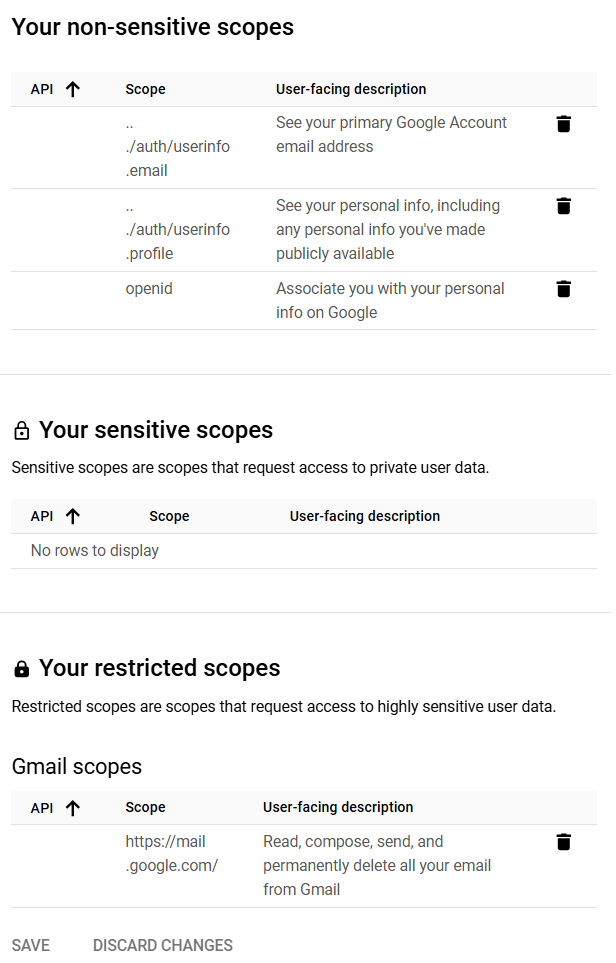Delete the userinfo.email scope row
This screenshot has height=963, width=616.
pos(563,124)
